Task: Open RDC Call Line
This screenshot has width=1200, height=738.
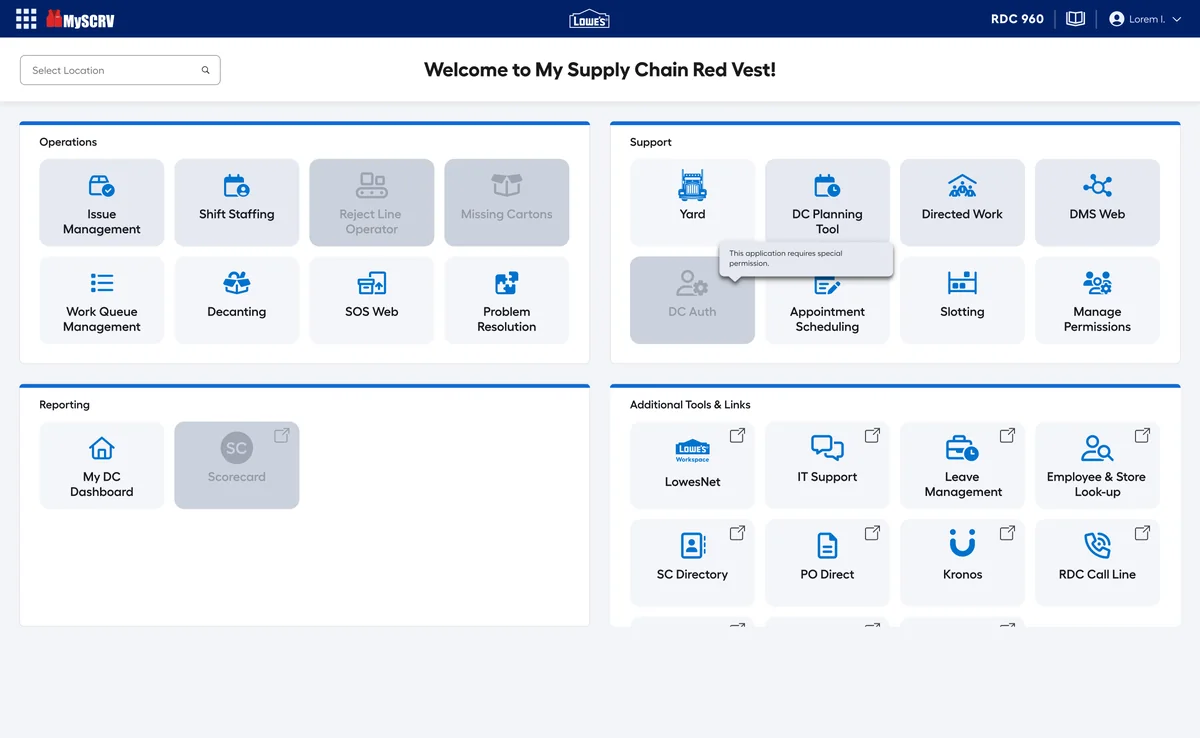Action: pos(1097,562)
